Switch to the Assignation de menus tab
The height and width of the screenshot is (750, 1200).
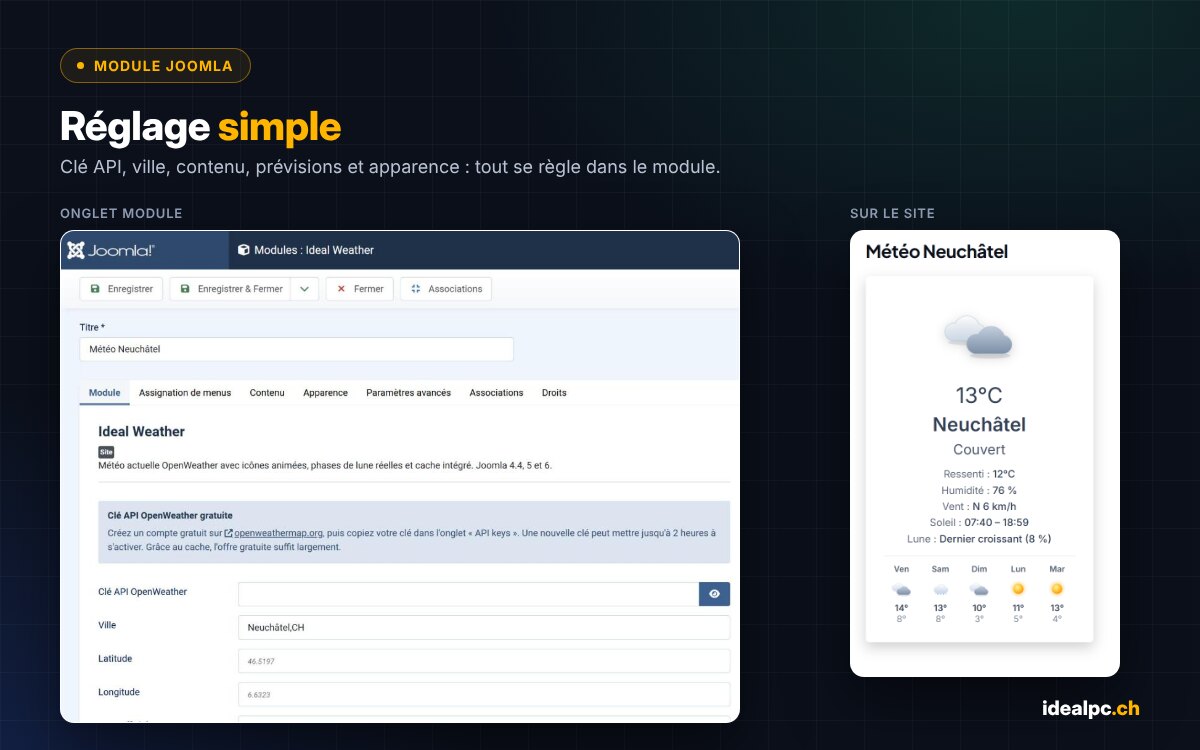click(185, 393)
